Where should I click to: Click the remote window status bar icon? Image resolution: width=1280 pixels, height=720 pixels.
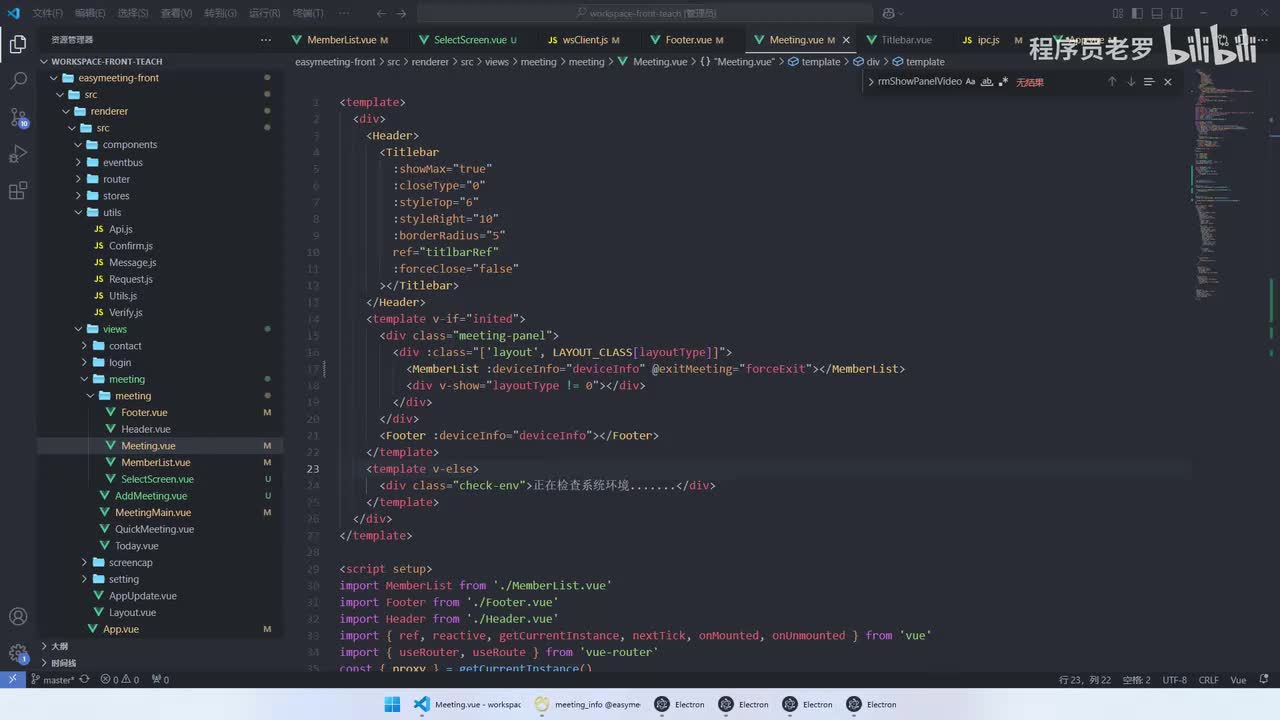(x=12, y=679)
